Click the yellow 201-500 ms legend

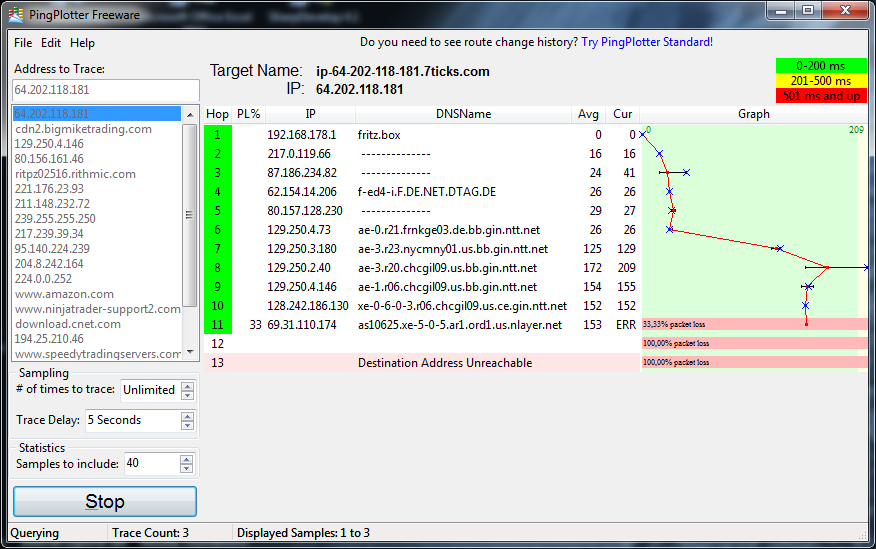(821, 81)
